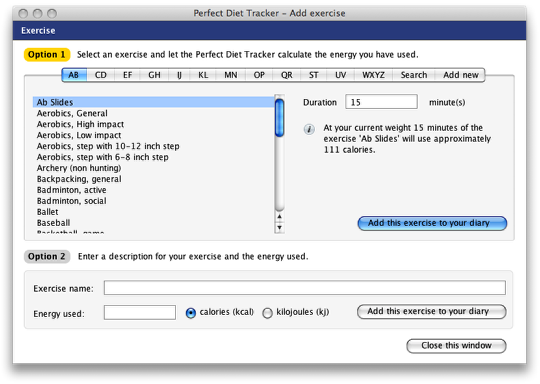
Task: Open the UV exercise tab
Action: tap(341, 75)
